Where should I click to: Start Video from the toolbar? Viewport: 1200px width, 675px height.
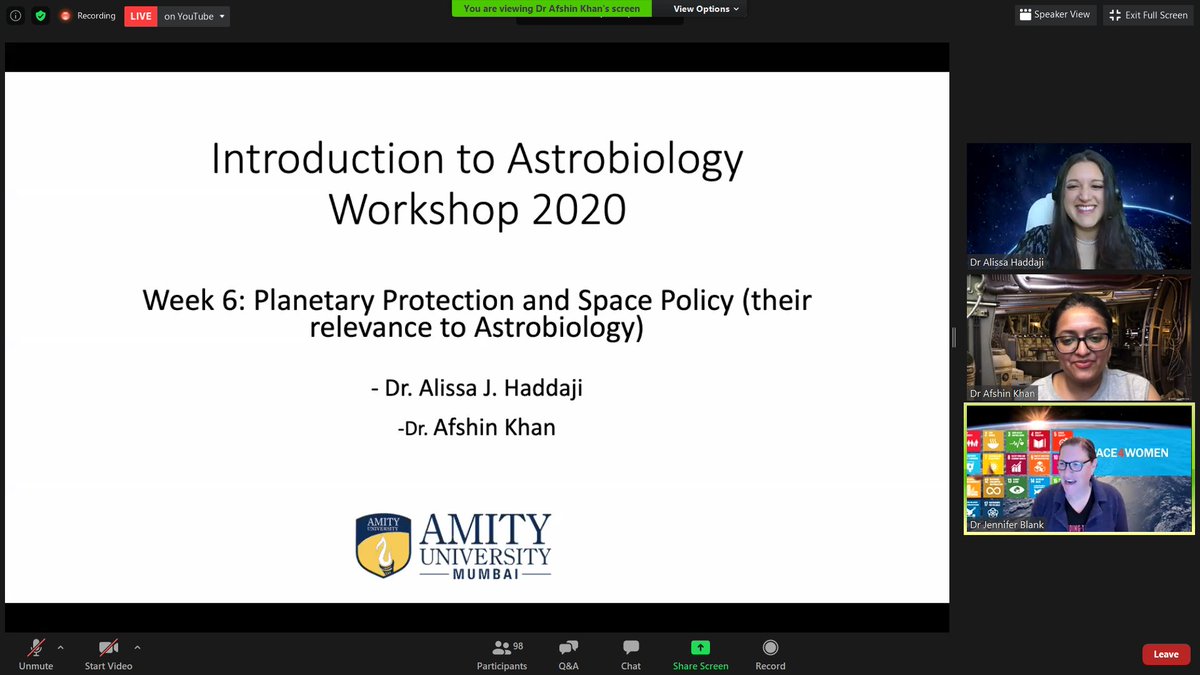click(108, 655)
